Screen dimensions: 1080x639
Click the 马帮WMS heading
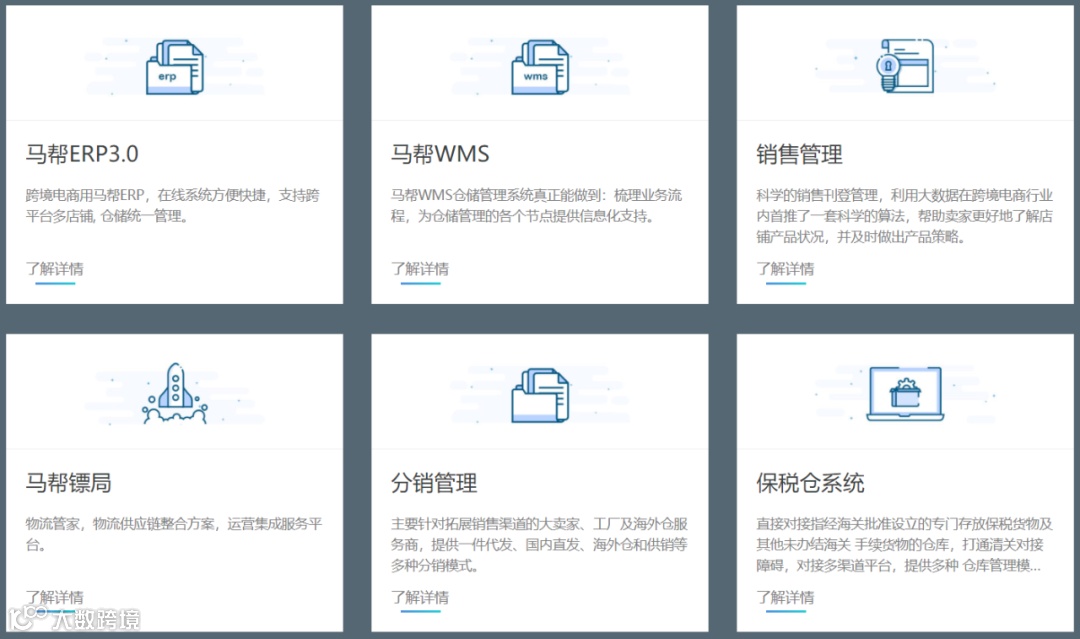(441, 154)
